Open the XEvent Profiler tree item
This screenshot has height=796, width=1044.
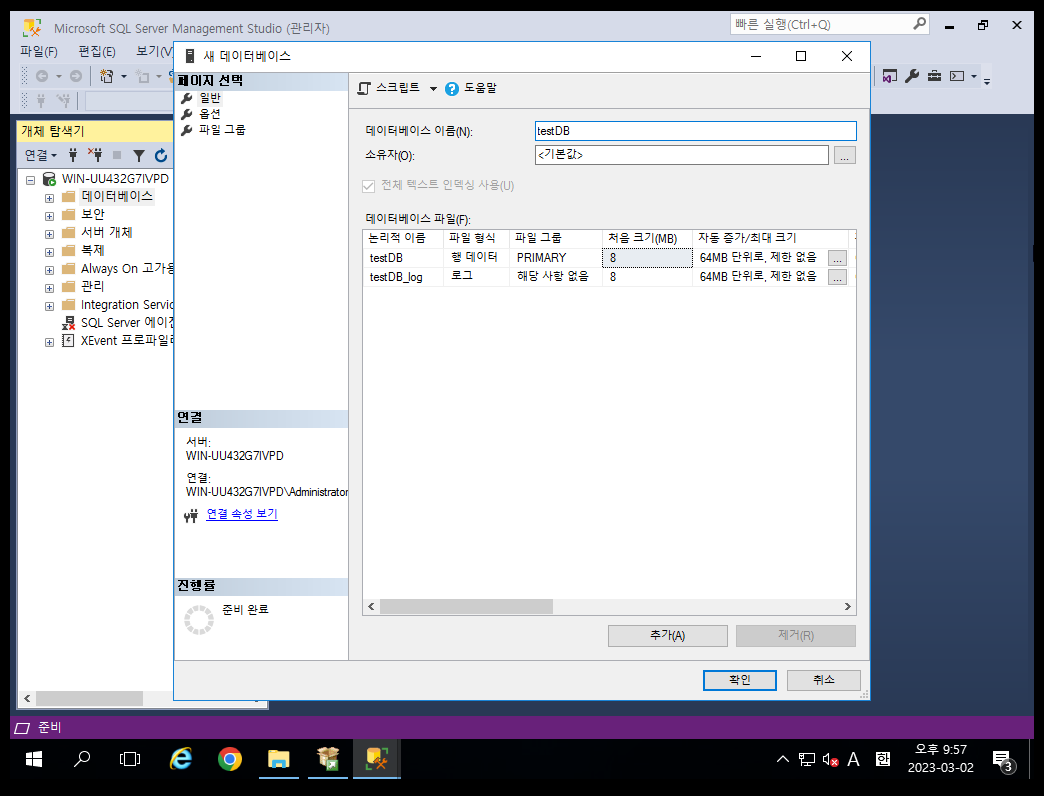tap(127, 341)
